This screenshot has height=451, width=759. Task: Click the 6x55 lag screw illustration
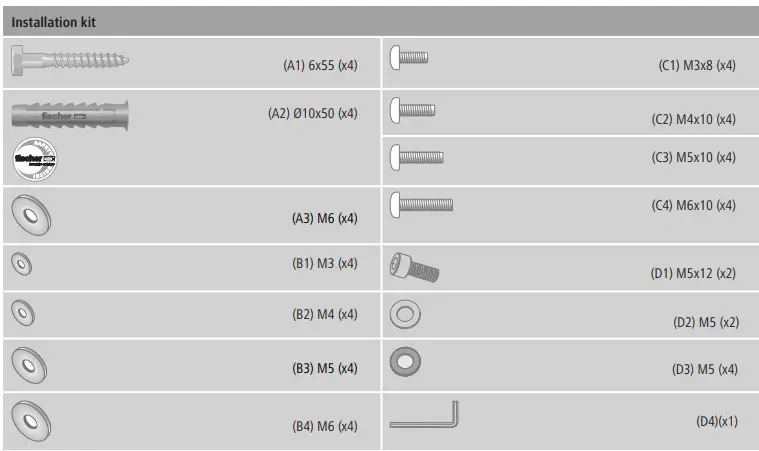coord(70,61)
